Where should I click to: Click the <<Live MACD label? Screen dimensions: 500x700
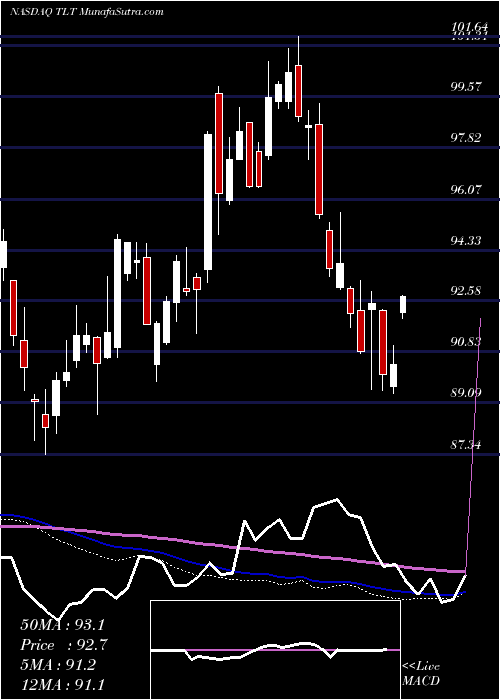click(421, 674)
